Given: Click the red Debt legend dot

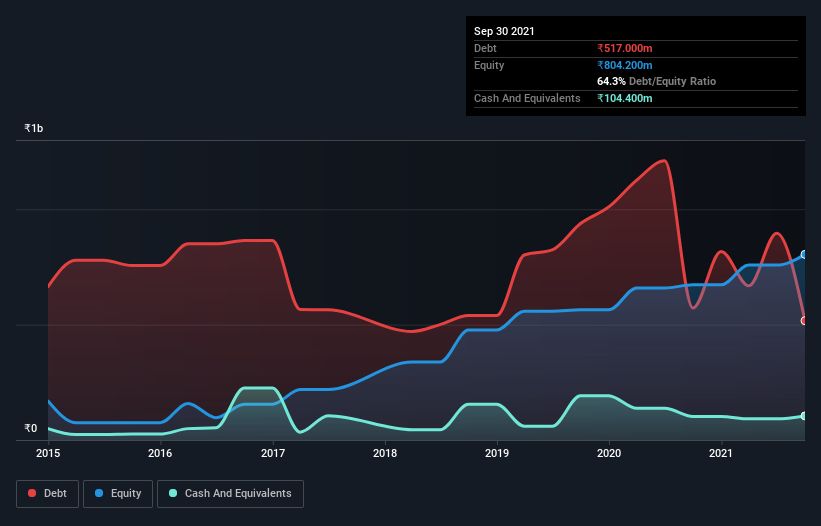Looking at the screenshot, I should pyautogui.click(x=32, y=493).
